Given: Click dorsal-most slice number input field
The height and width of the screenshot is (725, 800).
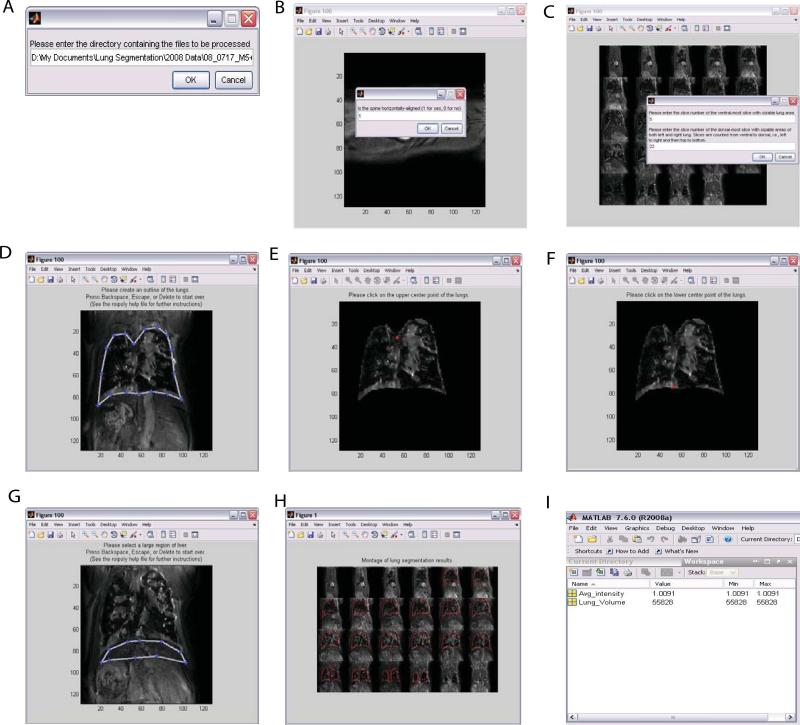Looking at the screenshot, I should pyautogui.click(x=721, y=146).
